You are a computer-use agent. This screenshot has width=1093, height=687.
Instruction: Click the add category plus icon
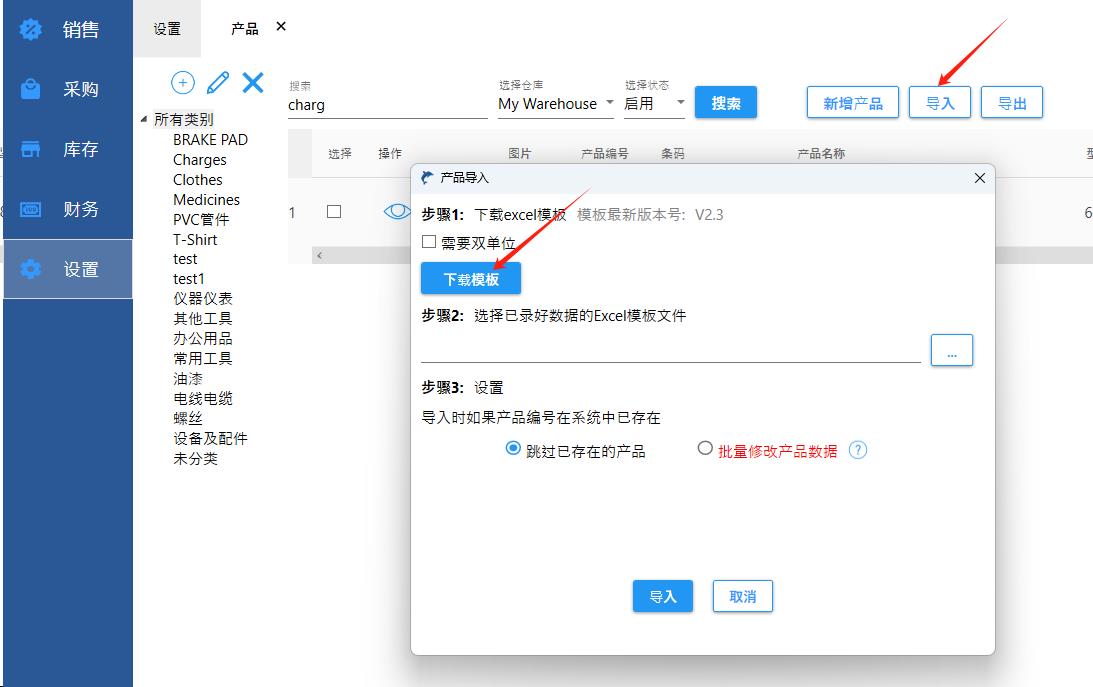point(183,82)
